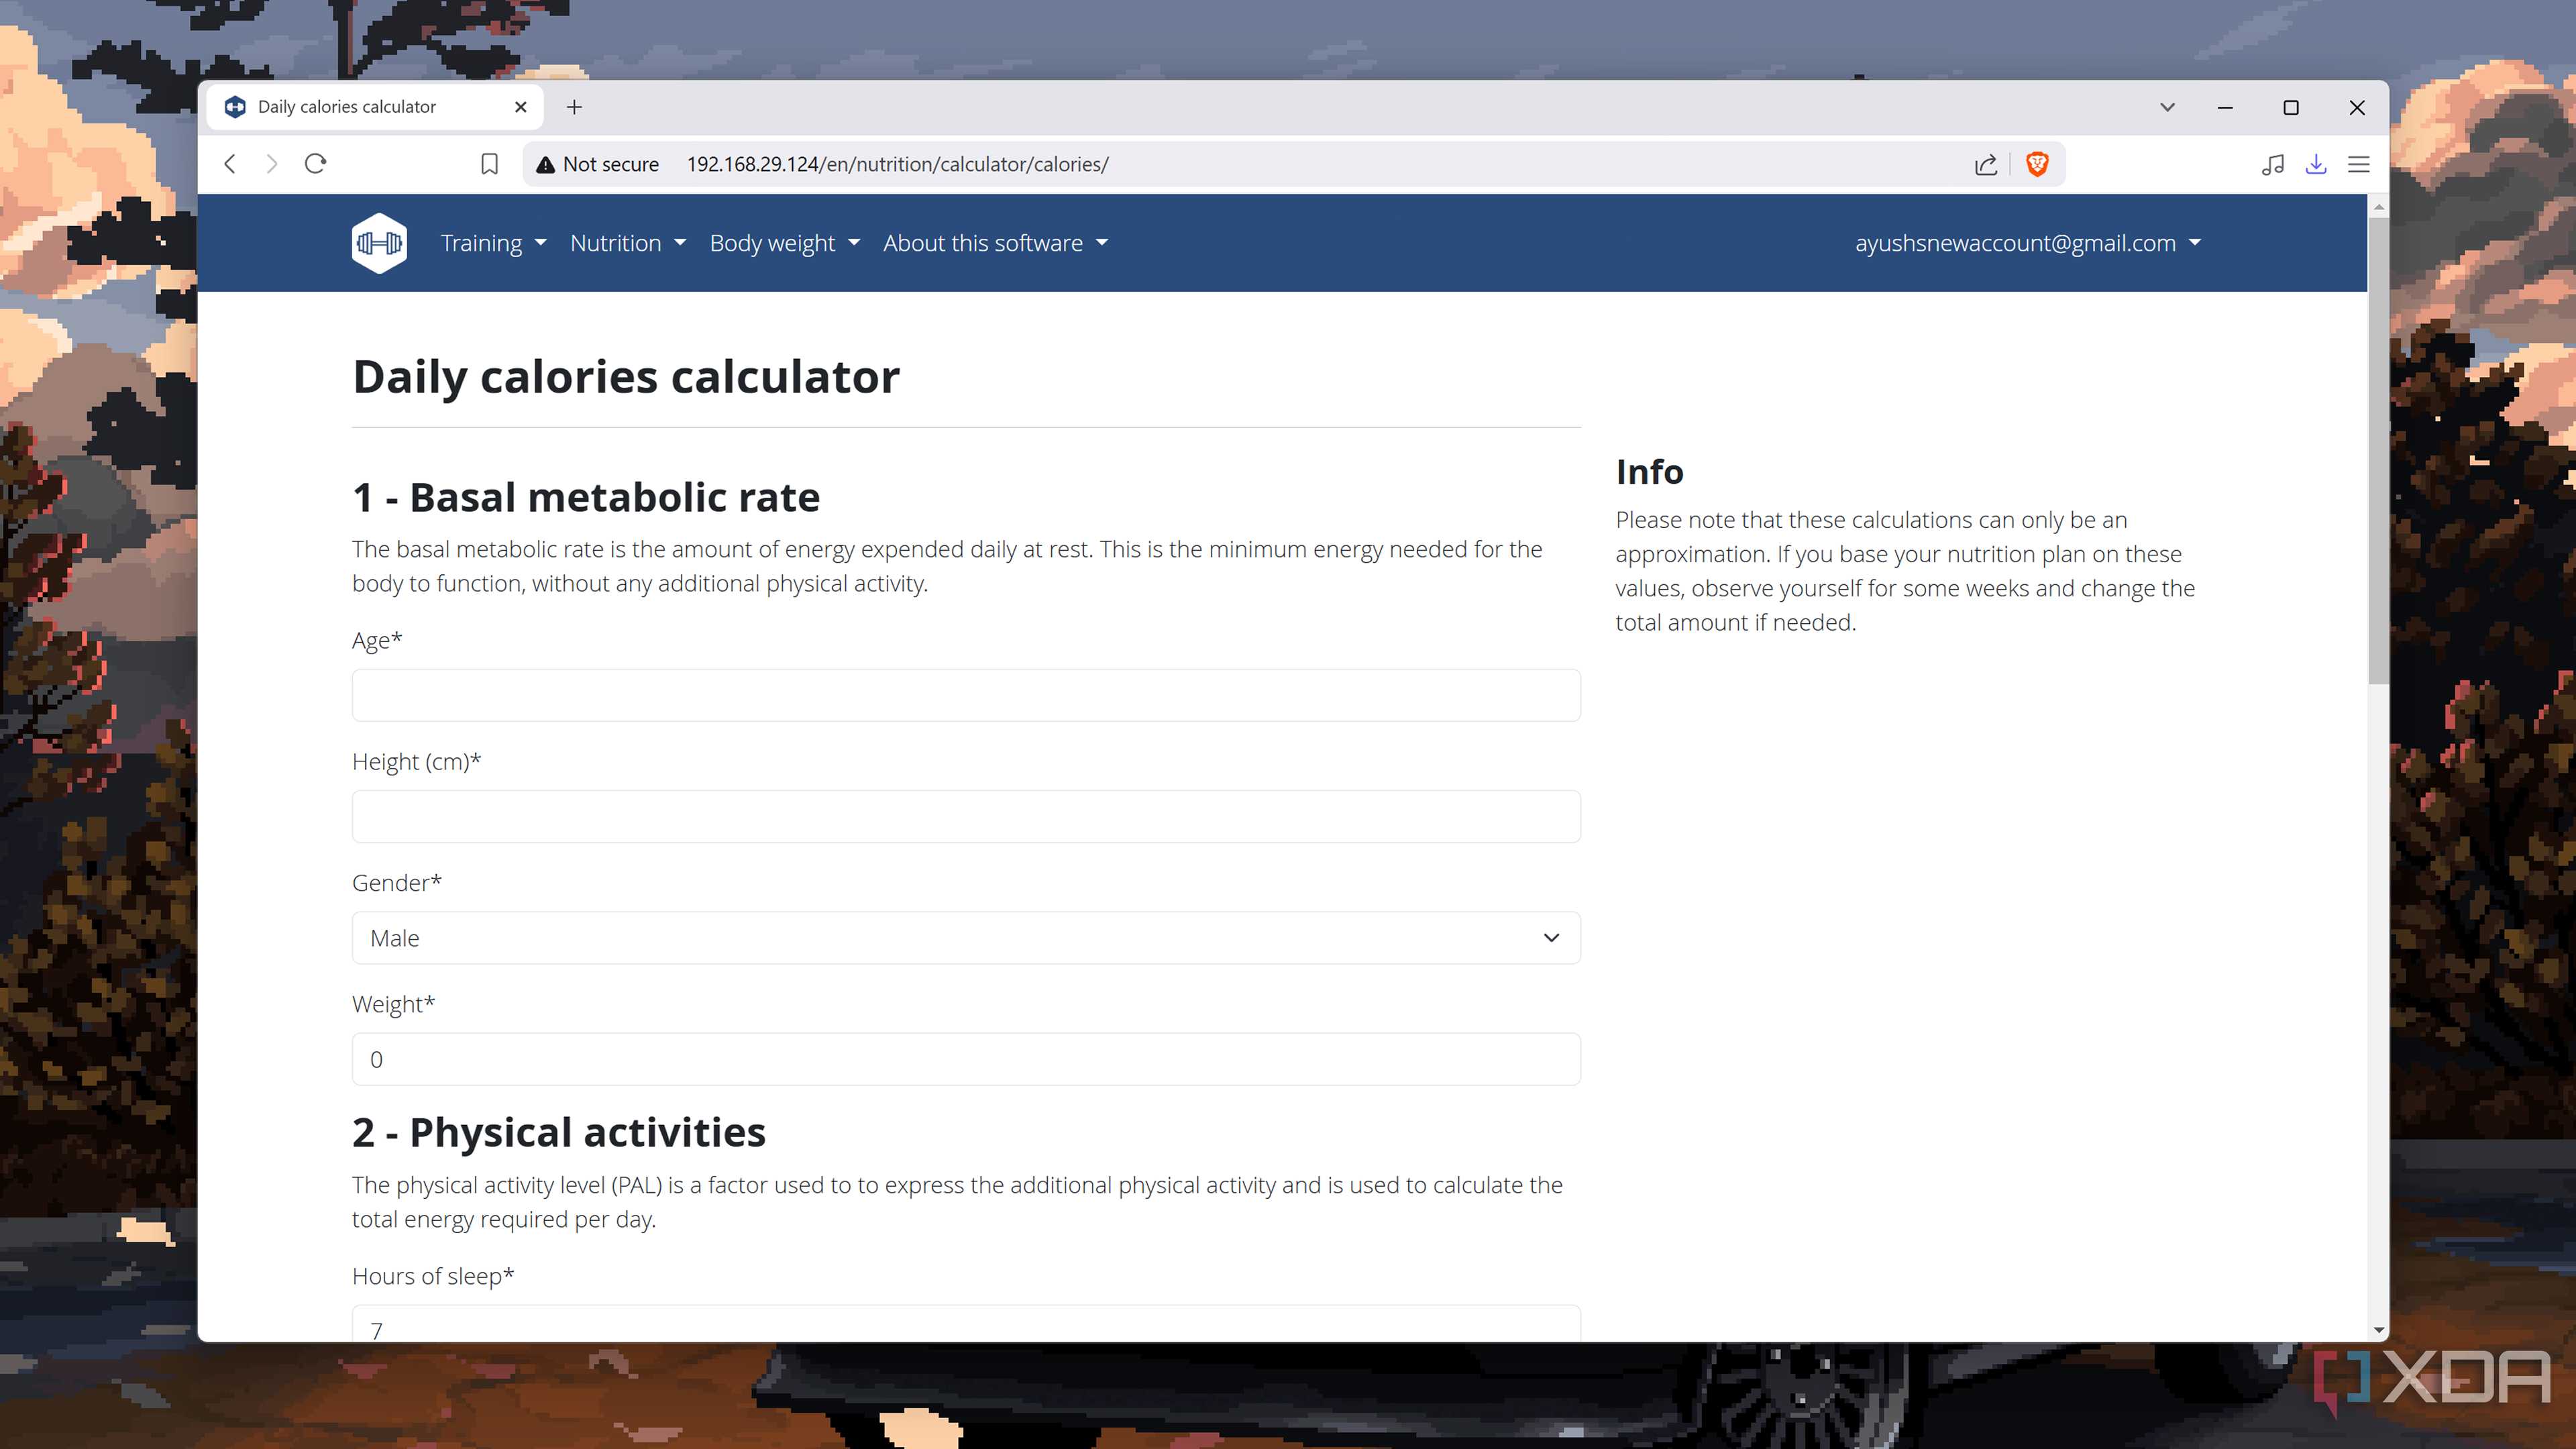Click the '1 - Basal metabolic rate' heading
2576x1449 pixels.
click(586, 497)
